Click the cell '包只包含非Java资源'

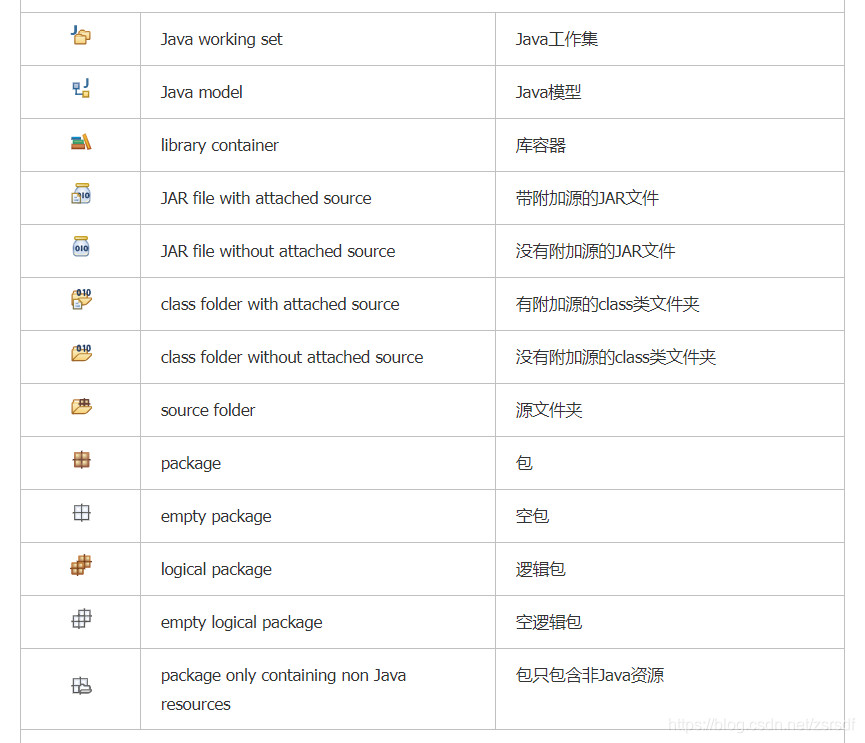pyautogui.click(x=670, y=689)
